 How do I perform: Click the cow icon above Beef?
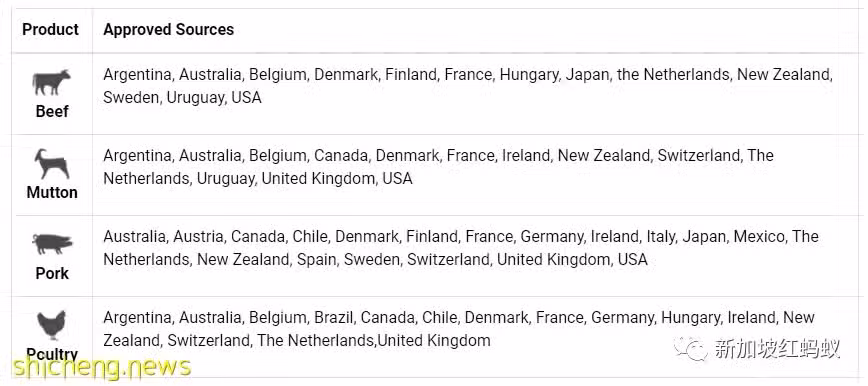tap(51, 83)
